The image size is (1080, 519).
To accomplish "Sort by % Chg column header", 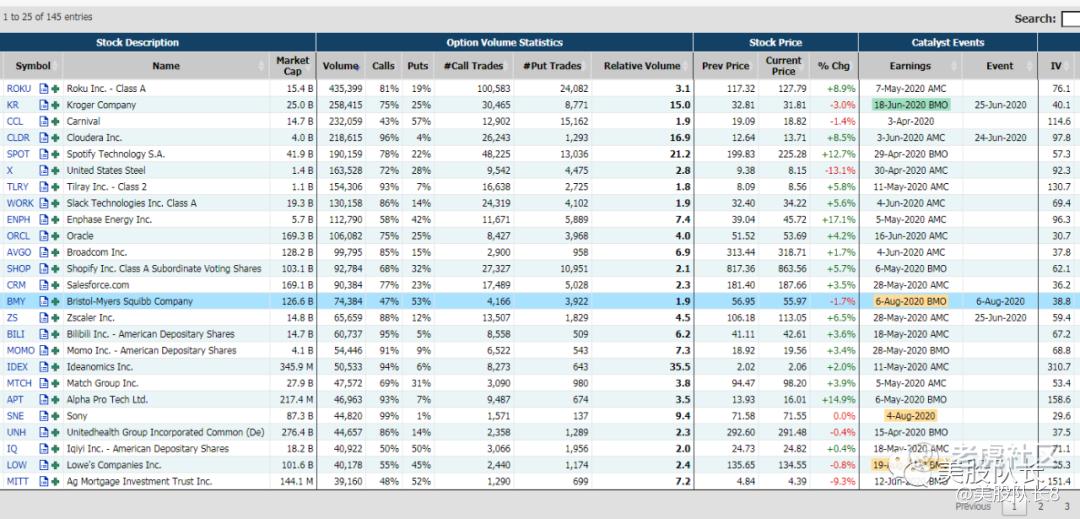I will [833, 66].
